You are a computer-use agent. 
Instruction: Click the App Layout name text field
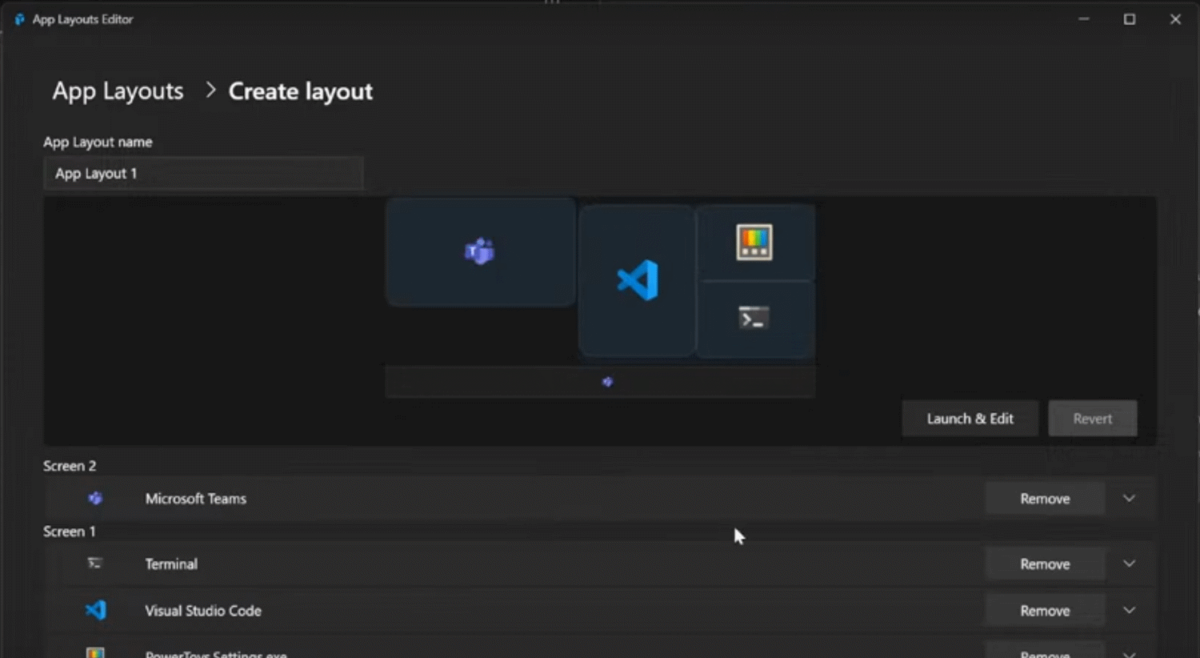204,173
